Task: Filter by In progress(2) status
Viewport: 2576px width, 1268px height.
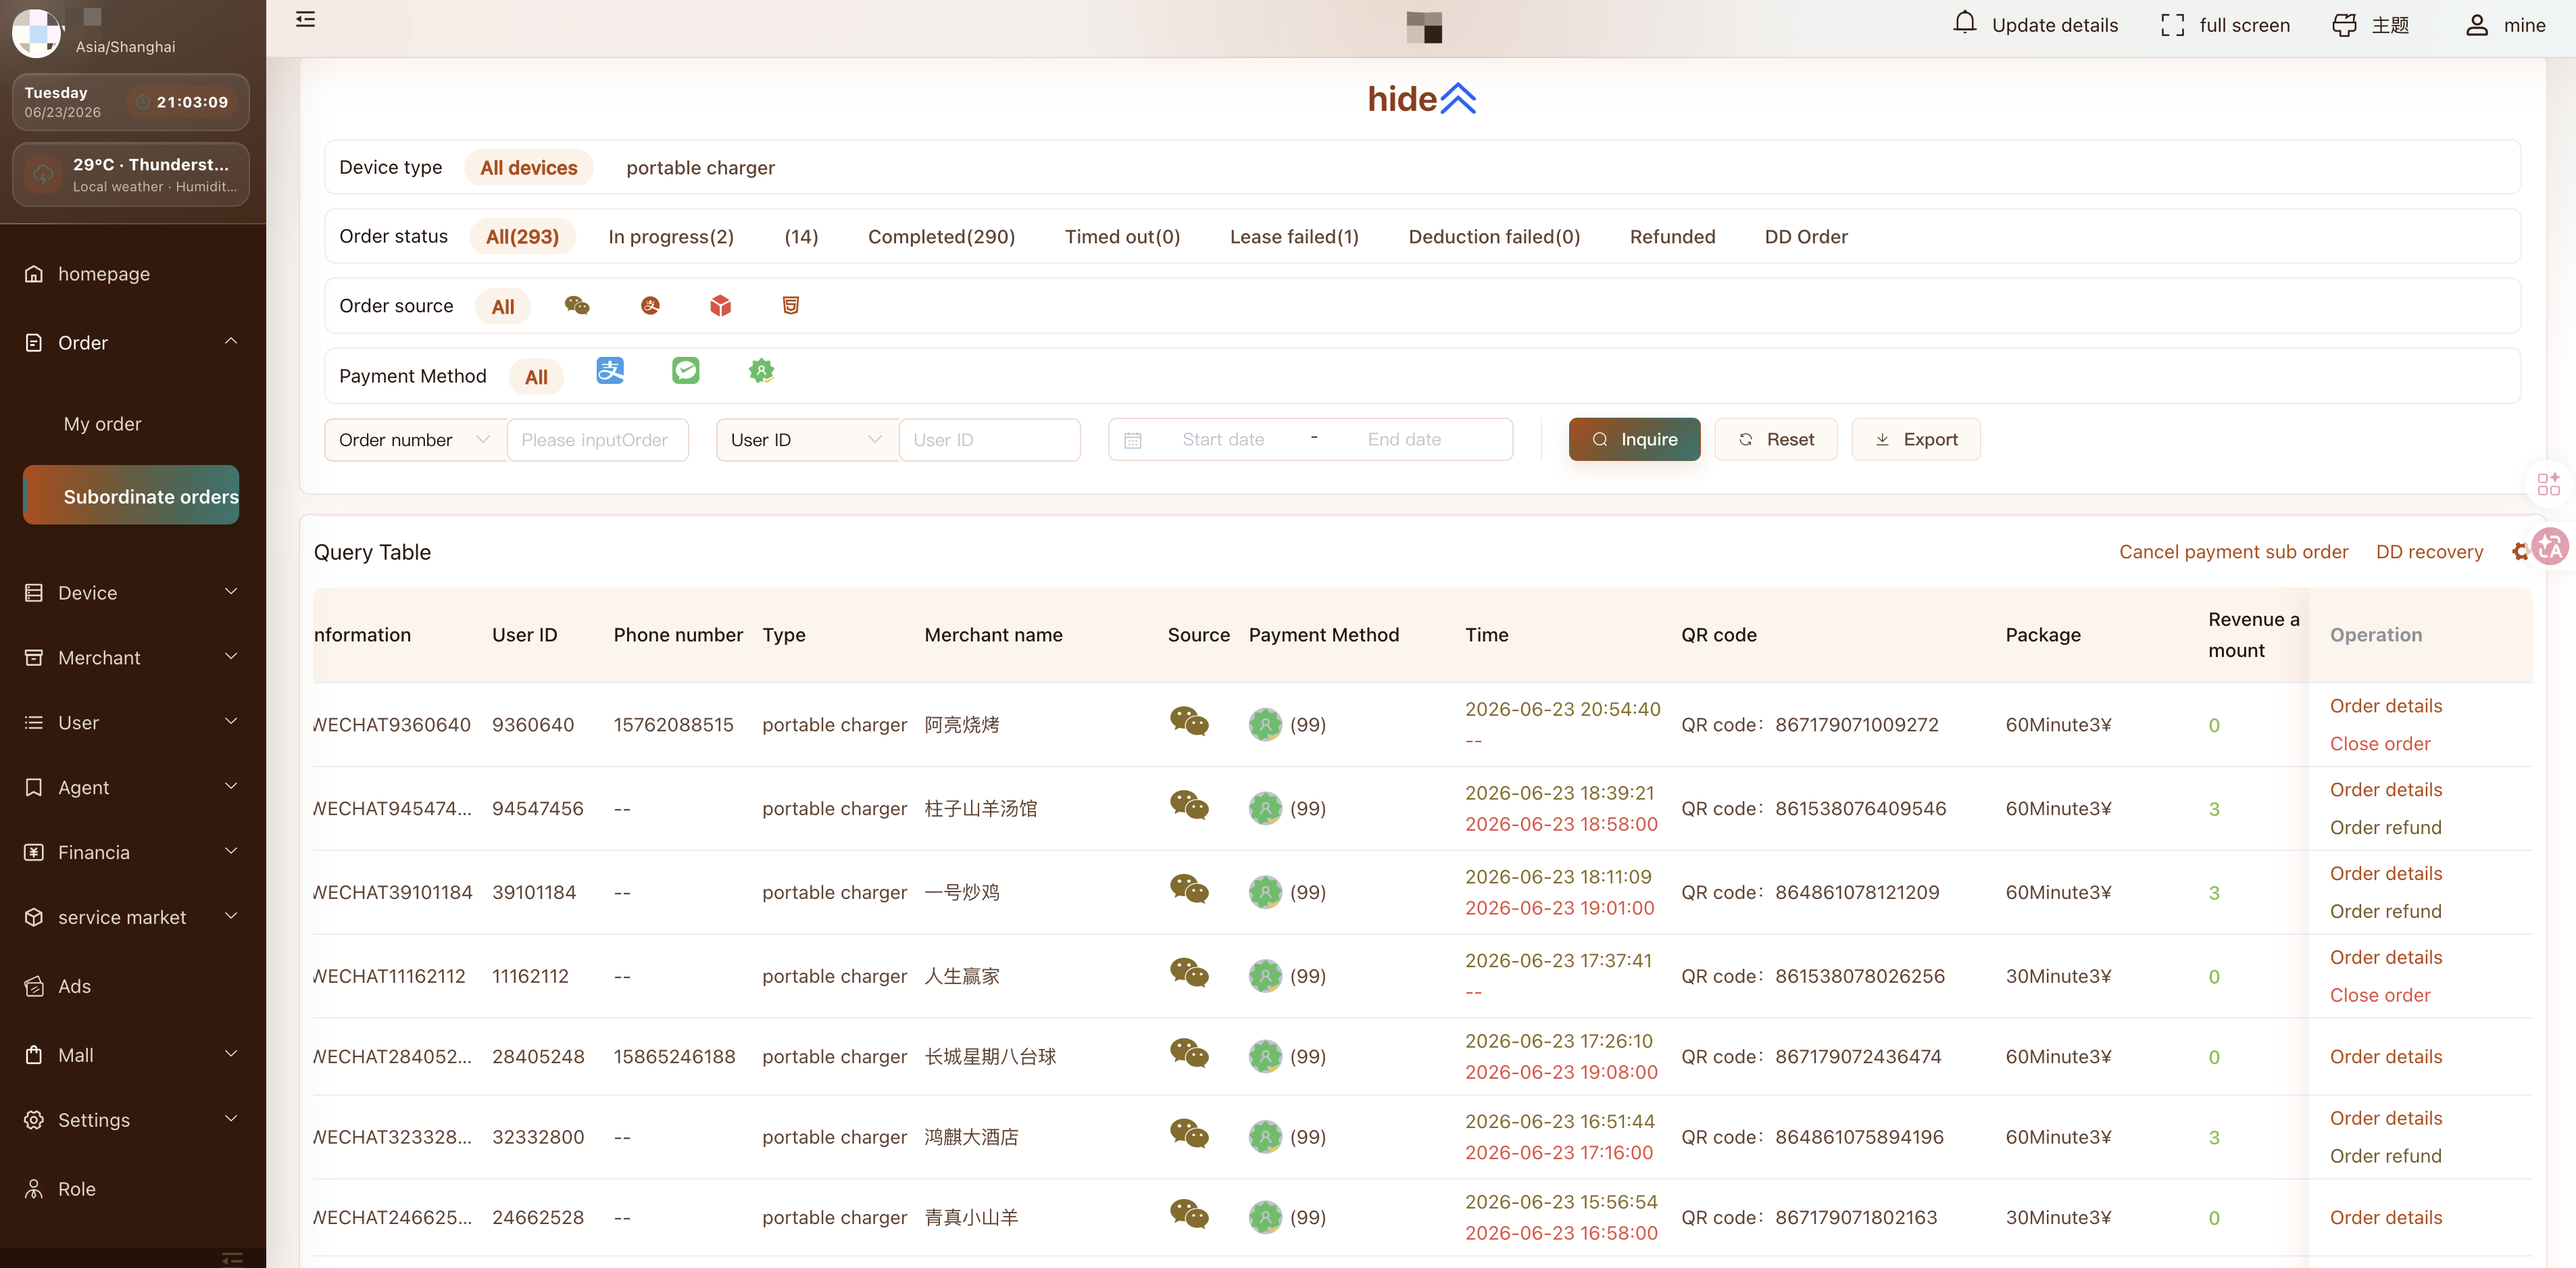Action: click(671, 237)
